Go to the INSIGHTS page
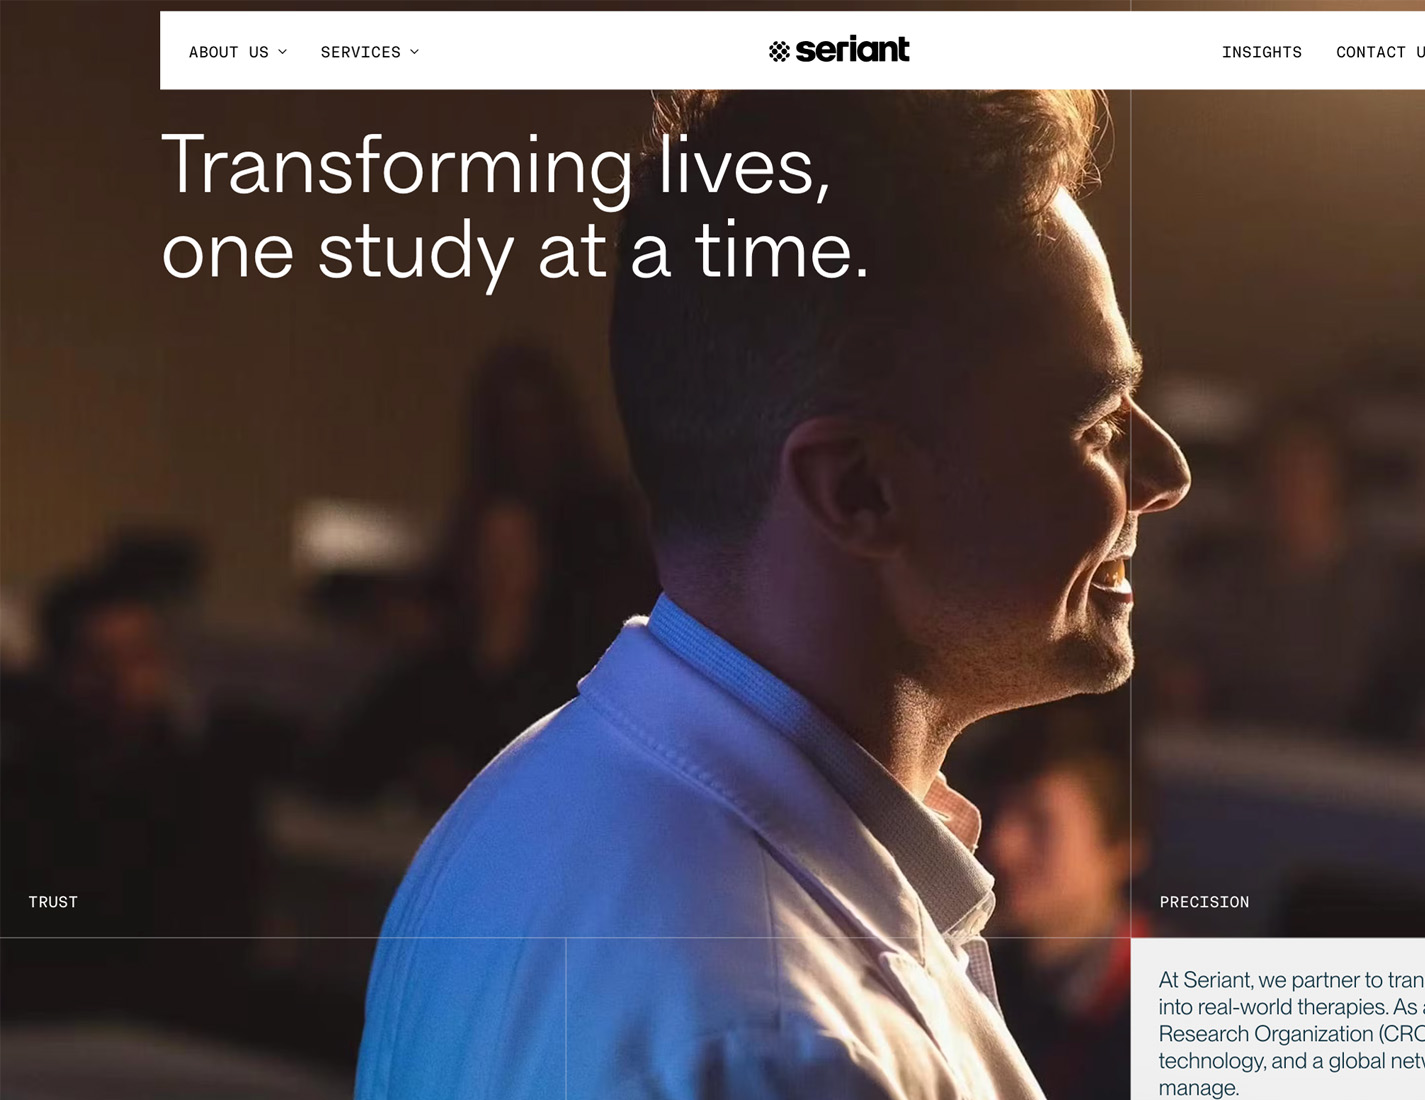The width and height of the screenshot is (1425, 1100). click(1262, 52)
